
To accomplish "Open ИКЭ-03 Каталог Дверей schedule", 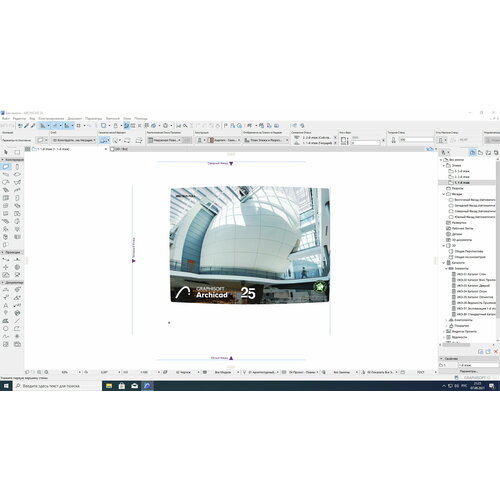I will coord(473,286).
